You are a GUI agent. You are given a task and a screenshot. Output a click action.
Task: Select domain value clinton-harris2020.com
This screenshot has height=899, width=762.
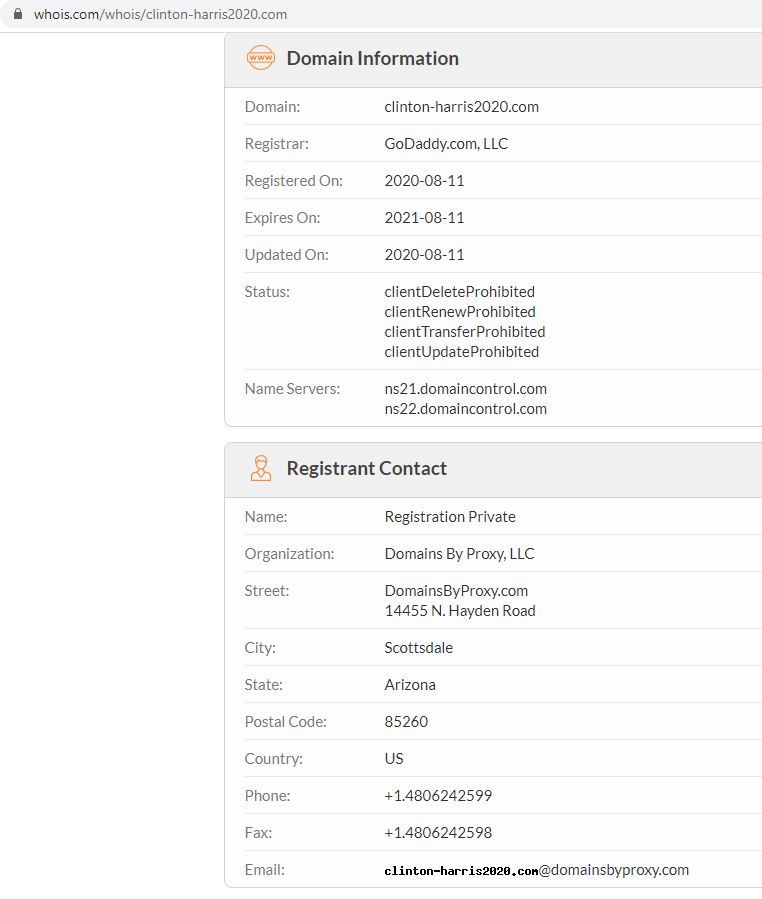pyautogui.click(x=462, y=107)
